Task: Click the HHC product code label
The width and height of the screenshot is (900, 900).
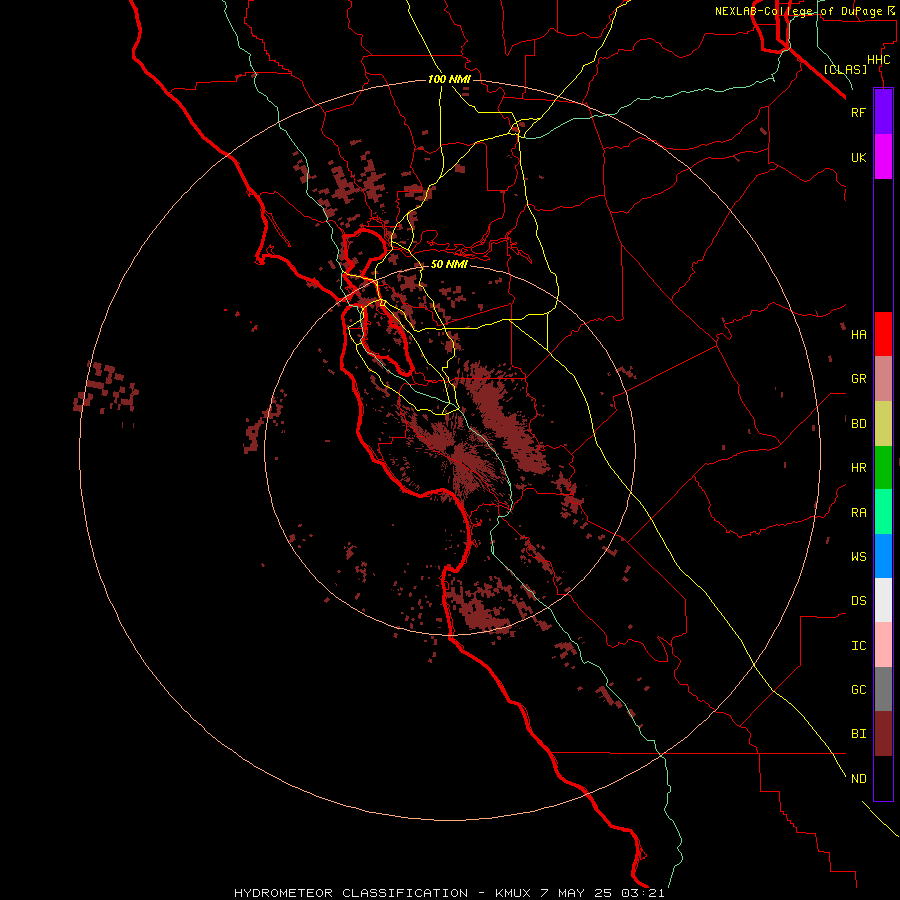Action: click(x=879, y=60)
